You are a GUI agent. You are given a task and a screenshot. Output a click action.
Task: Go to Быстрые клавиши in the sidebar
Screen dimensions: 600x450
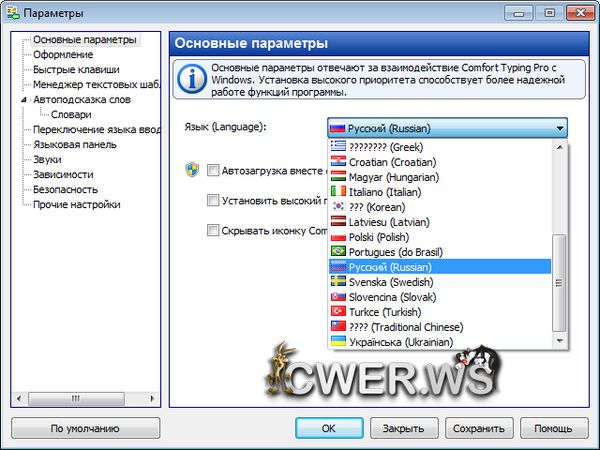click(75, 70)
